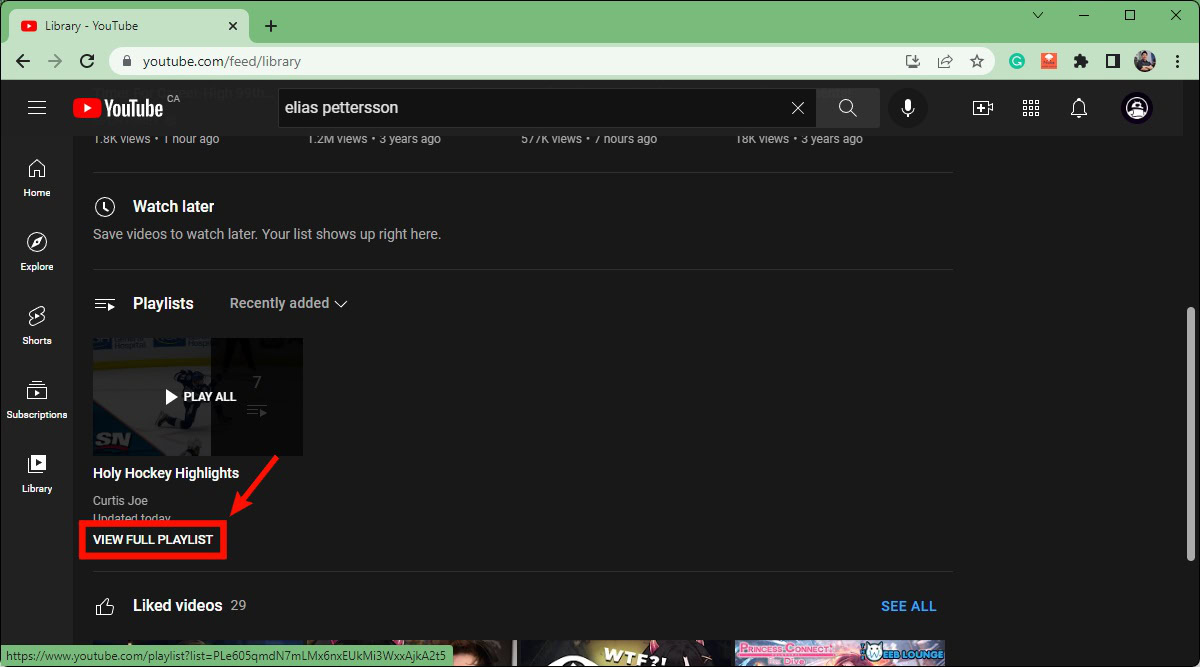Open the Princess Connect liked video thumbnail
The width and height of the screenshot is (1200, 667).
(x=840, y=654)
